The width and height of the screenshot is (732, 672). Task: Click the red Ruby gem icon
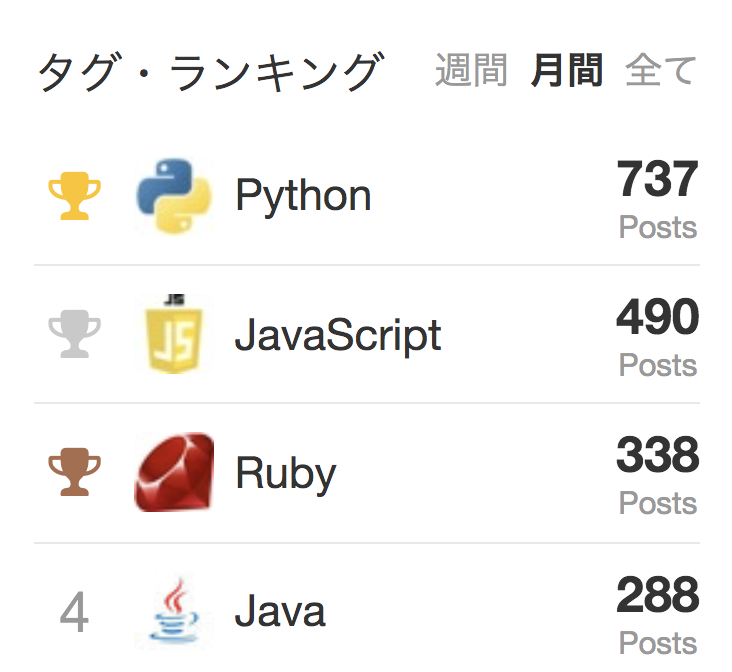(174, 472)
